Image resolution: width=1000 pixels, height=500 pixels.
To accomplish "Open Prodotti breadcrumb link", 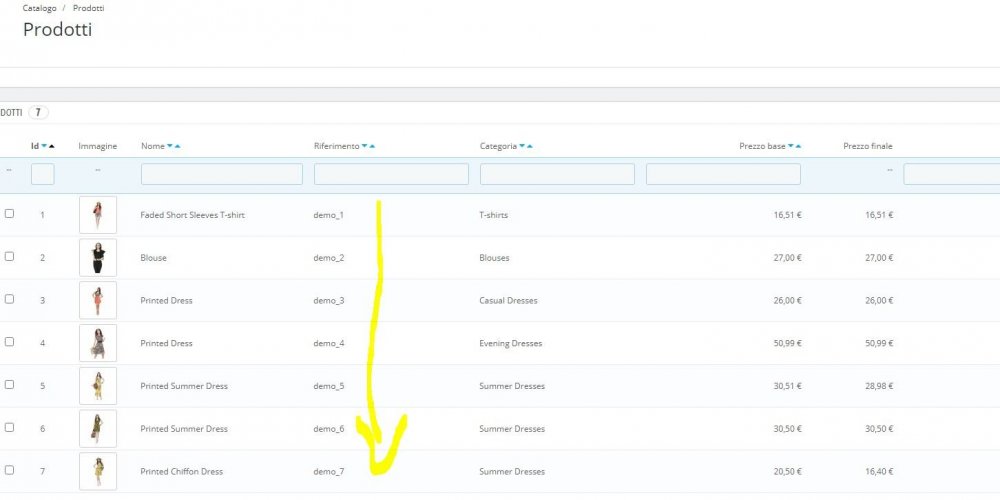I will point(89,9).
